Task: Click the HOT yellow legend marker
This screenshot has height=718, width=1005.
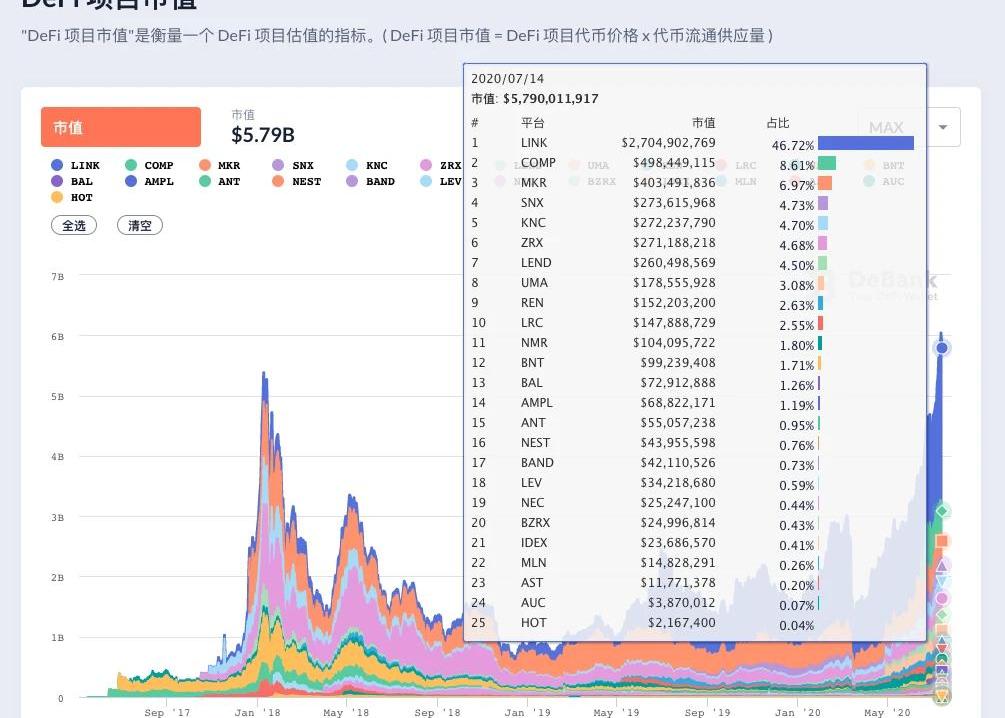Action: [x=57, y=198]
